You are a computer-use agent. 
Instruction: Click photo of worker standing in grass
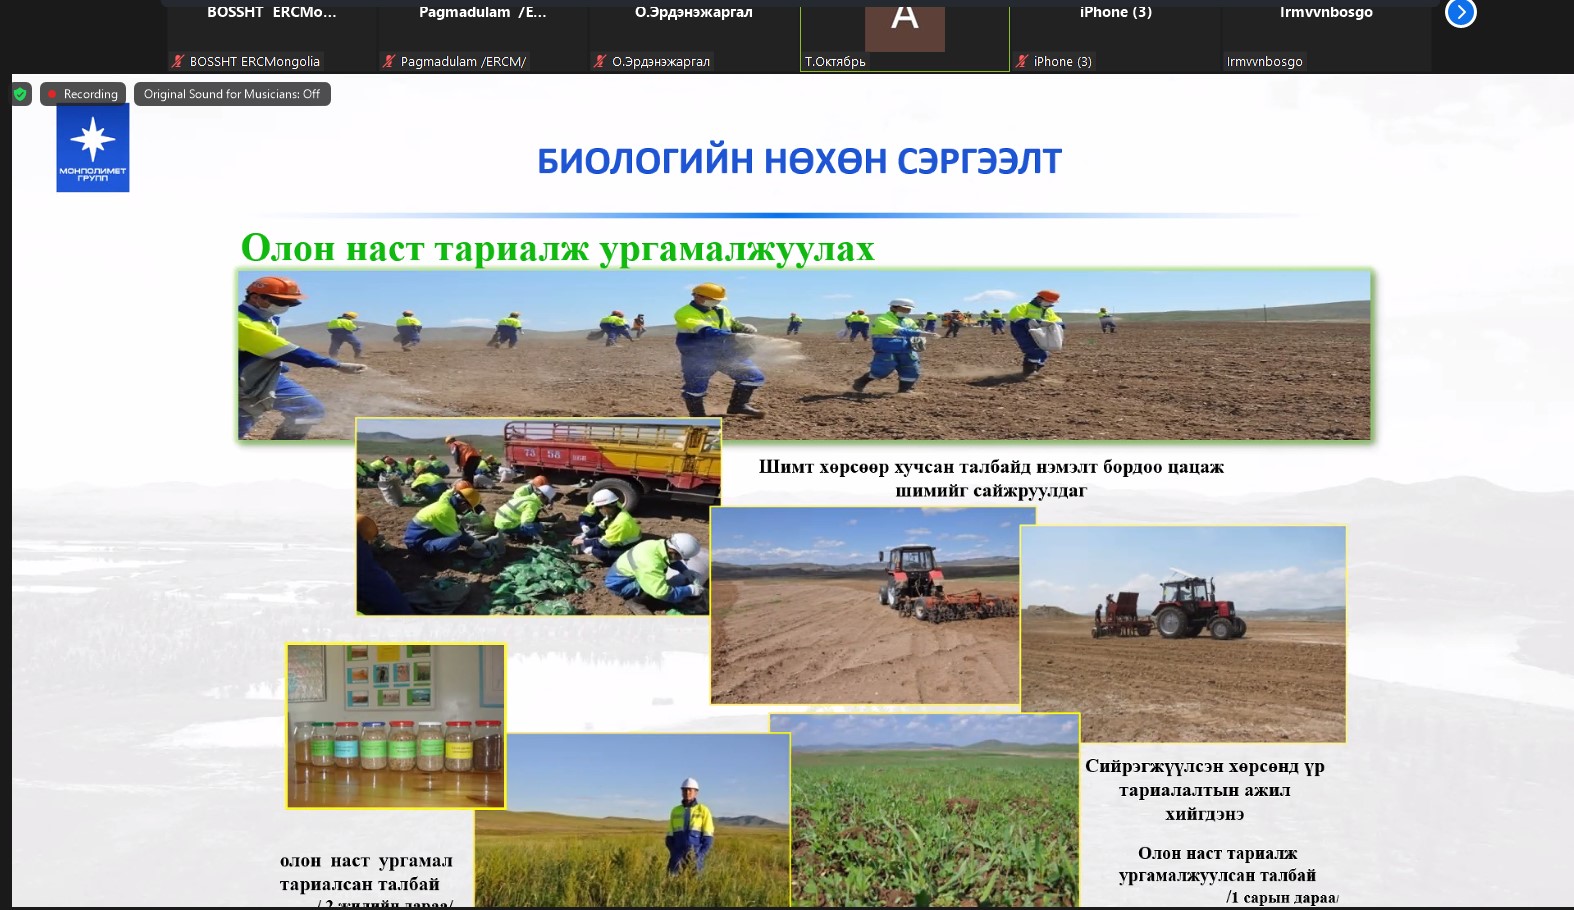click(x=632, y=820)
